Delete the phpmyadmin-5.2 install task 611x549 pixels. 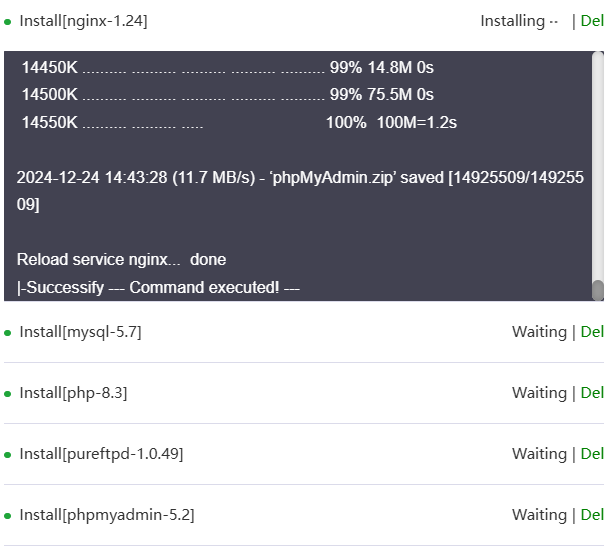pos(592,515)
